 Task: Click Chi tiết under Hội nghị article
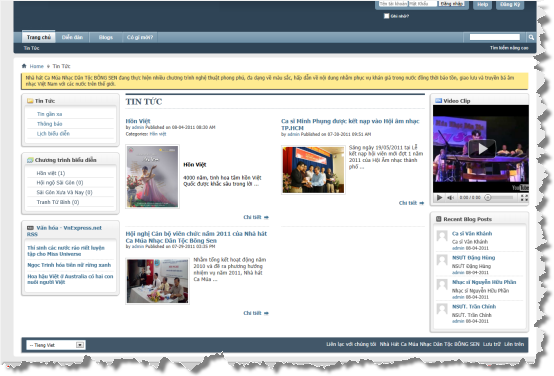pos(256,313)
